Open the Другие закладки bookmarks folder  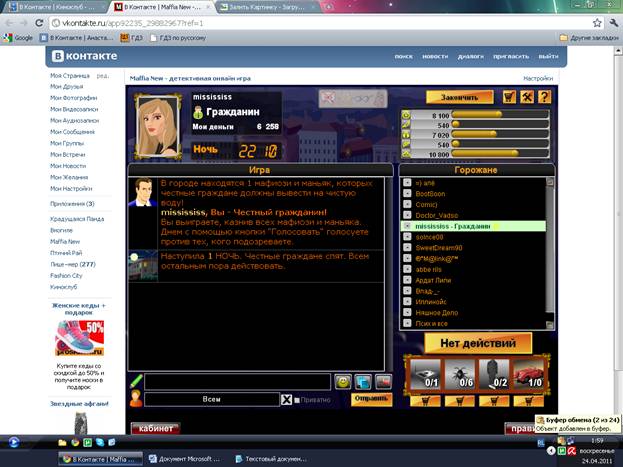(589, 38)
